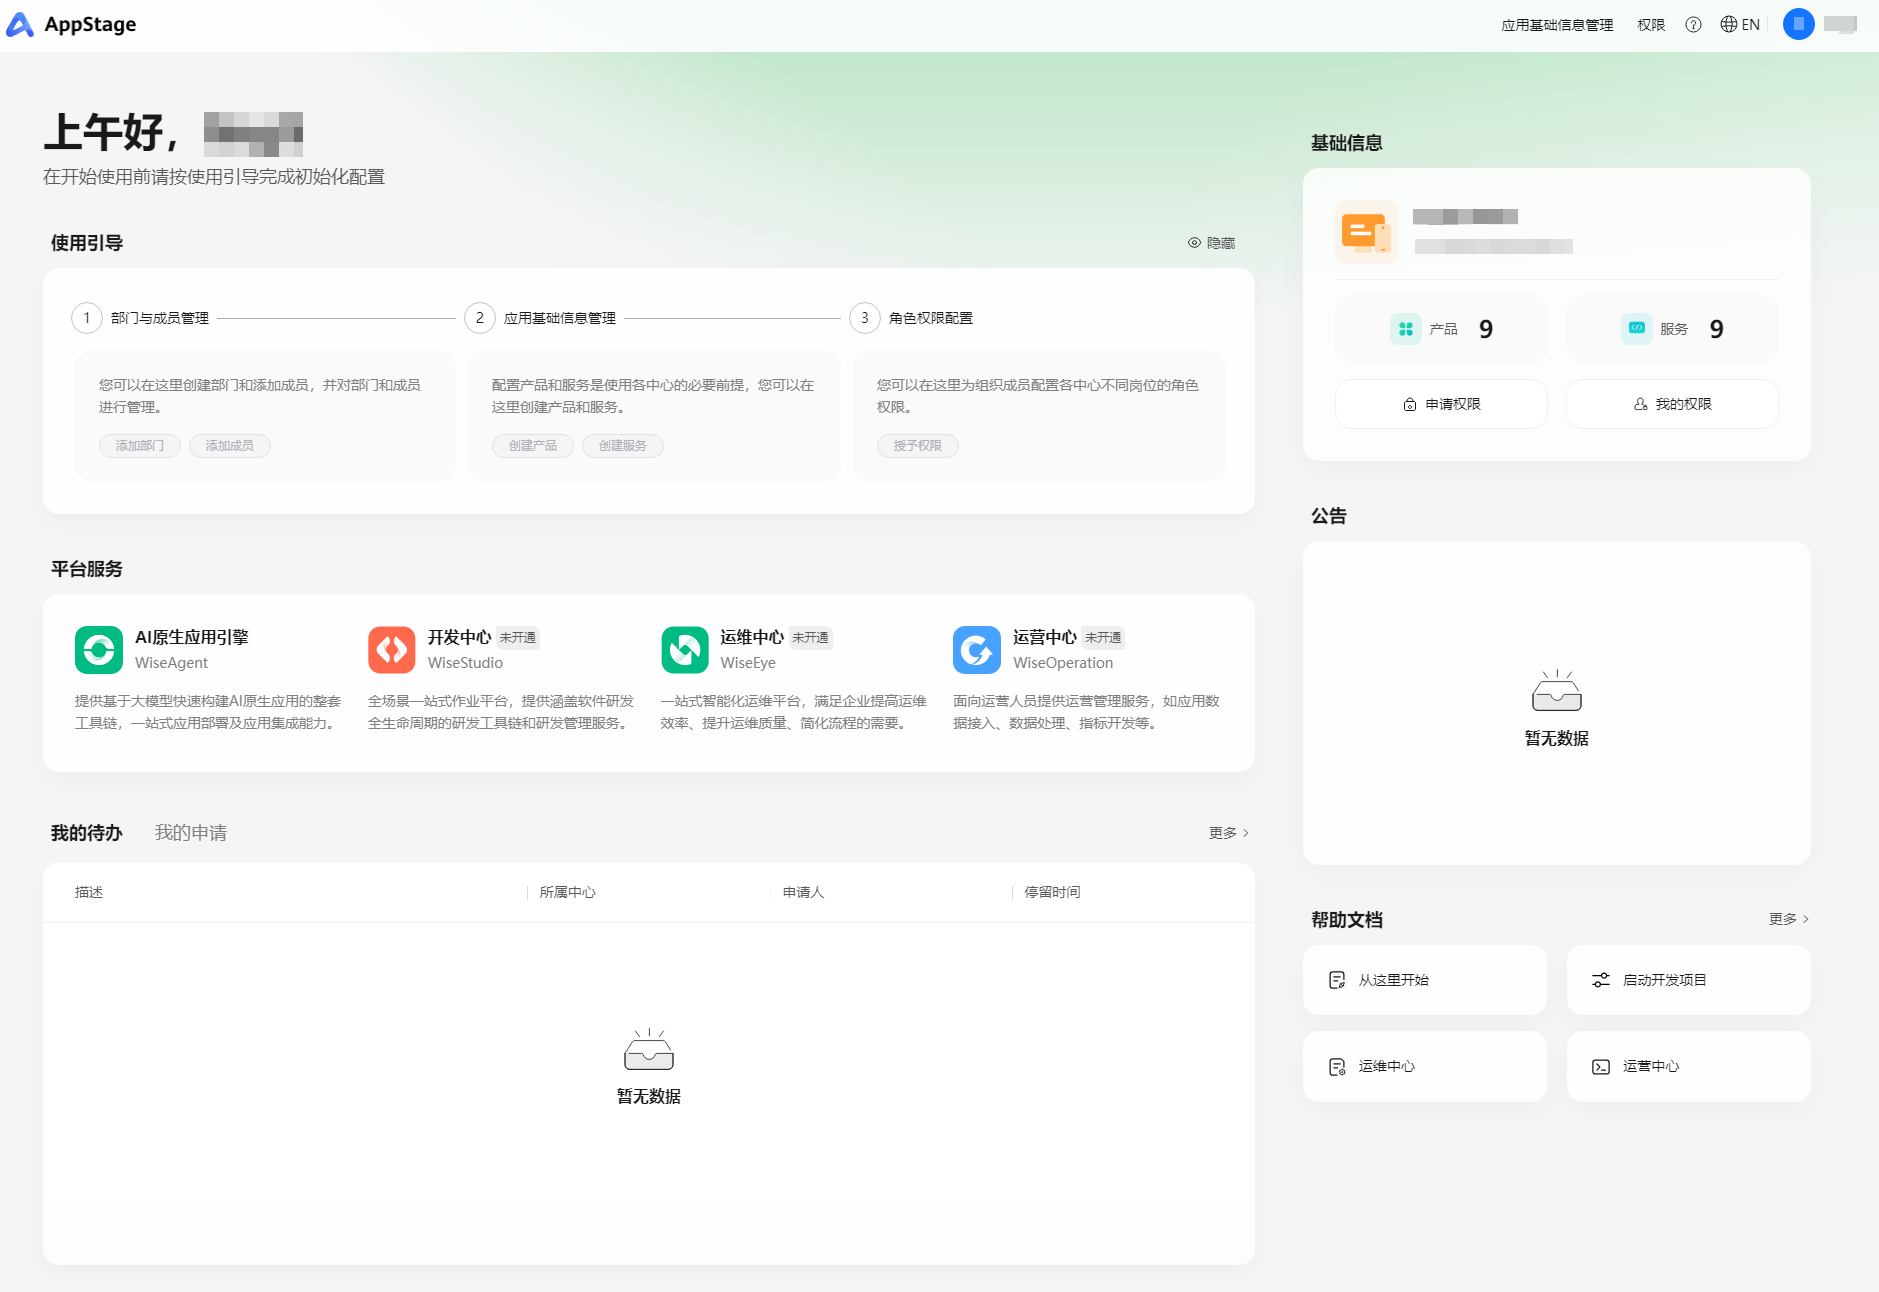This screenshot has height=1292, width=1879.
Task: Open the WiseEye operations center icon
Action: (x=685, y=650)
